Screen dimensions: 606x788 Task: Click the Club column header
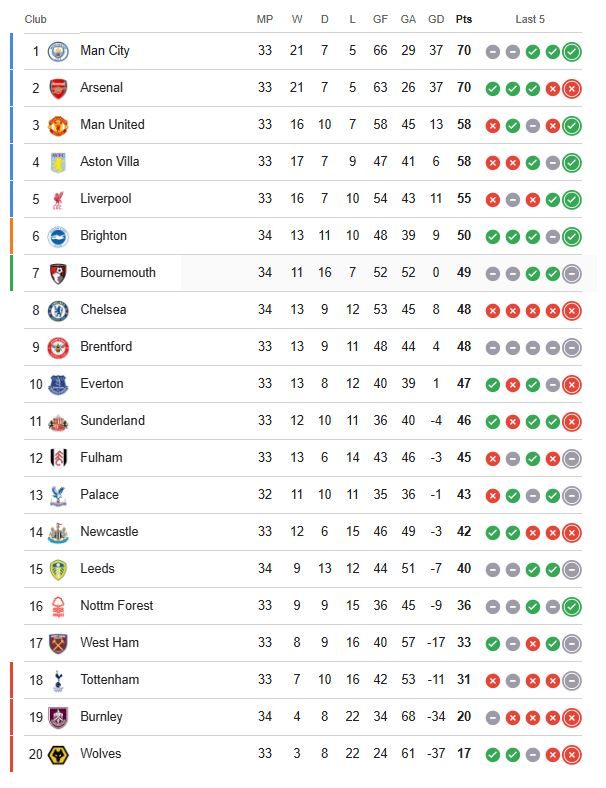click(x=36, y=19)
